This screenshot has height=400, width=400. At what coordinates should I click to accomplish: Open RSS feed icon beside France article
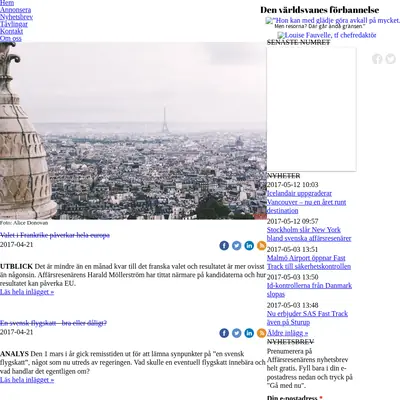(262, 246)
